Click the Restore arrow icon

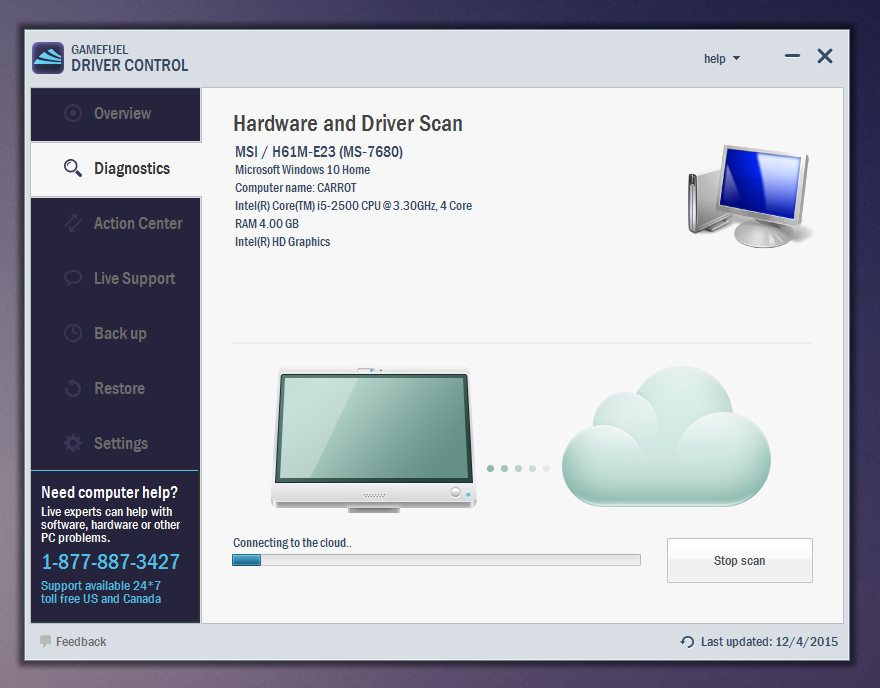(73, 388)
